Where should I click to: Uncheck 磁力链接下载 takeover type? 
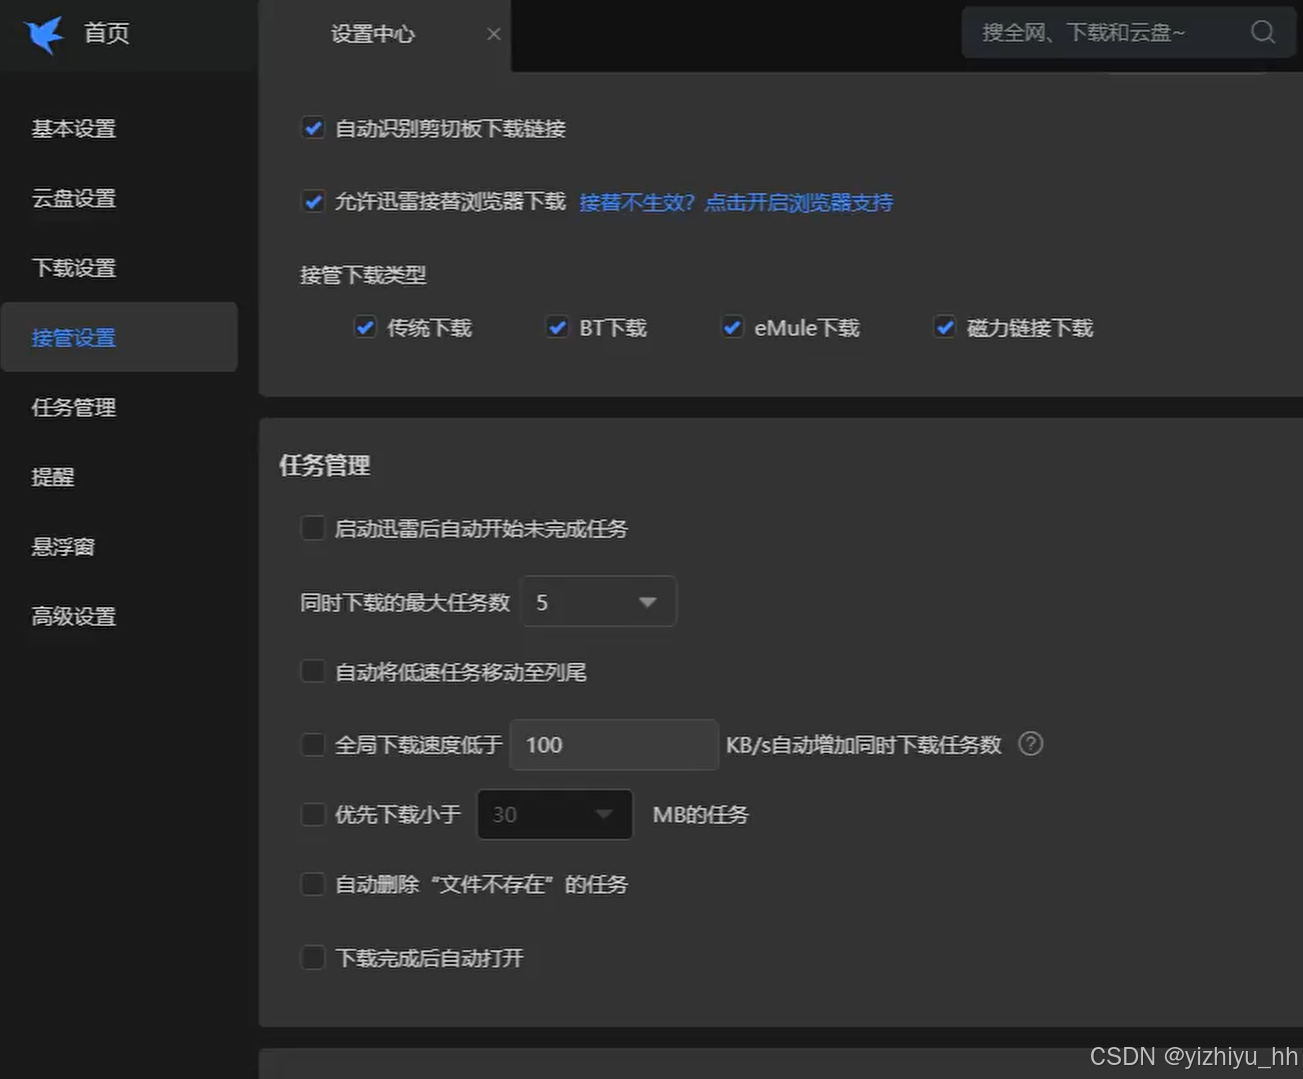(944, 327)
